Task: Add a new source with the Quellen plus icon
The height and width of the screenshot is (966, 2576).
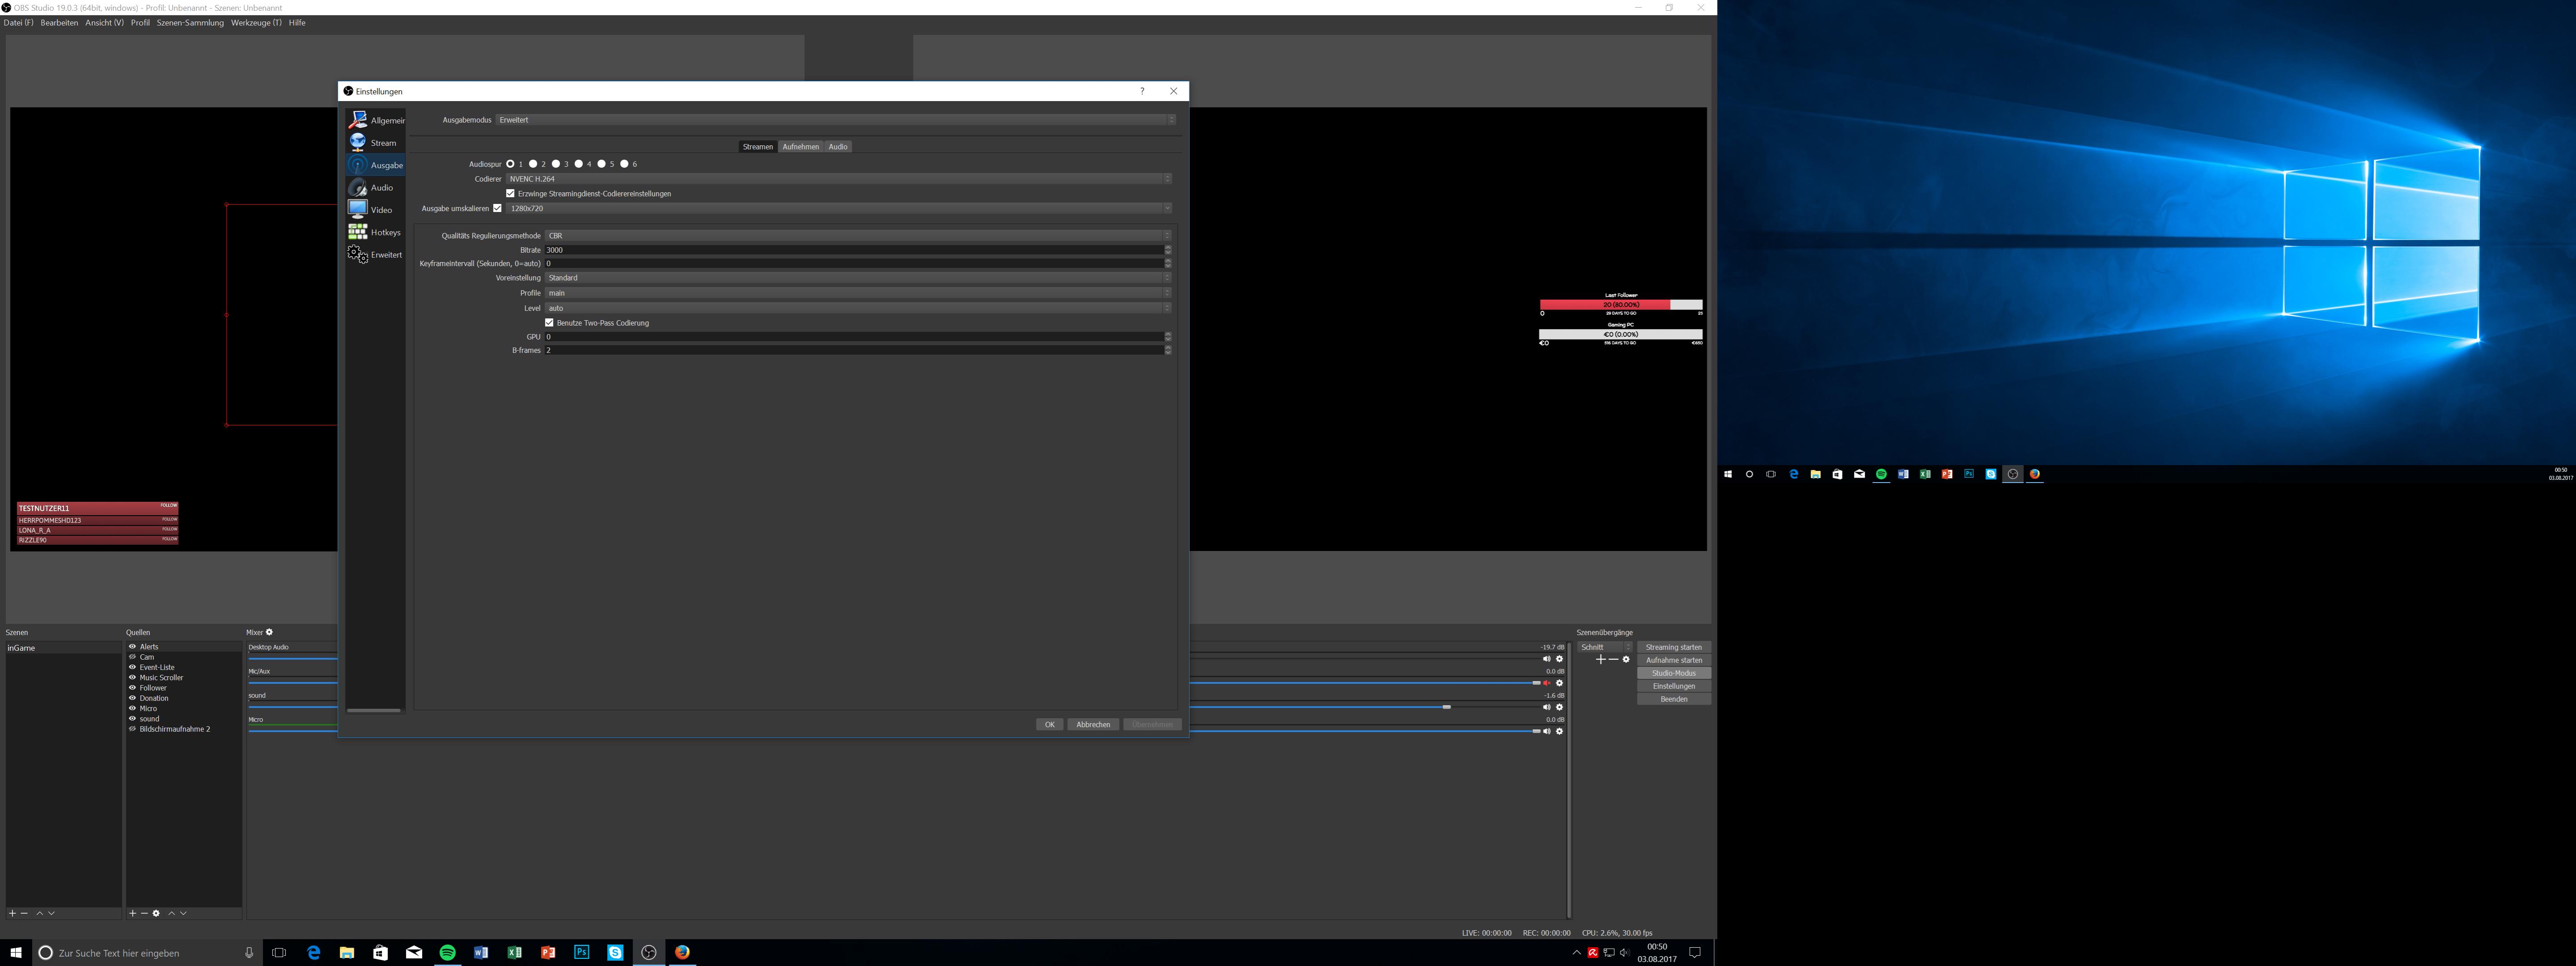Action: [132, 913]
